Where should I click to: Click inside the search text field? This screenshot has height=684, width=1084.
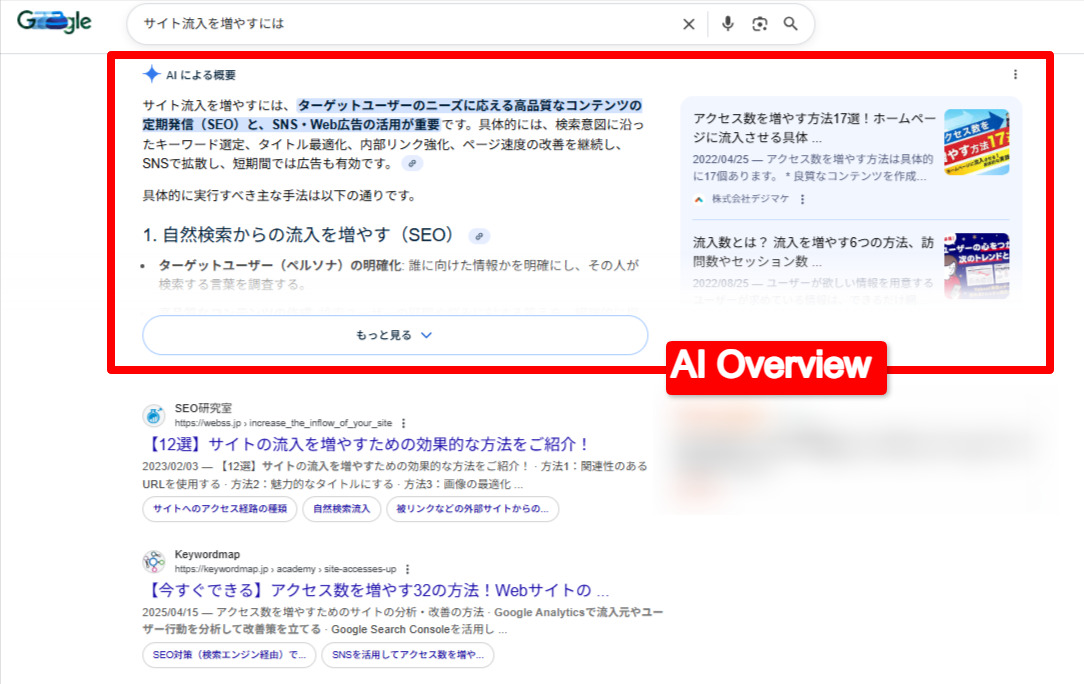[x=400, y=24]
